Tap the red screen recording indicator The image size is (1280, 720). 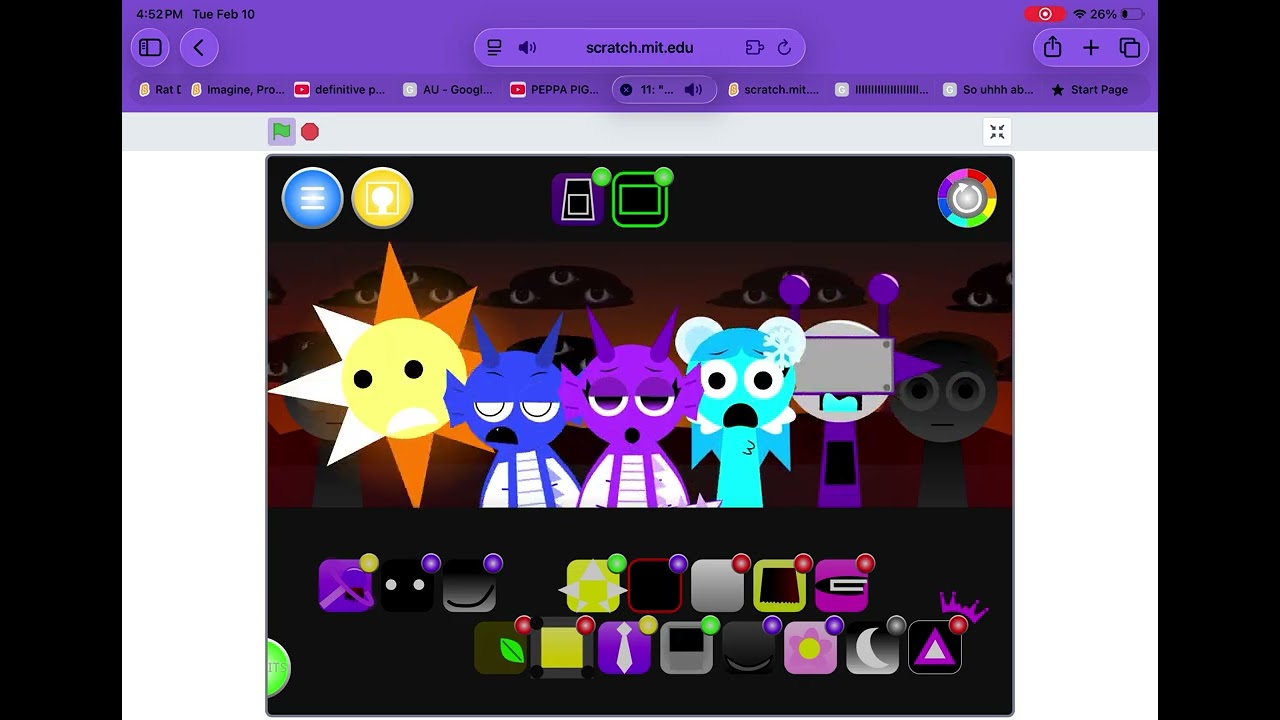pos(1045,14)
